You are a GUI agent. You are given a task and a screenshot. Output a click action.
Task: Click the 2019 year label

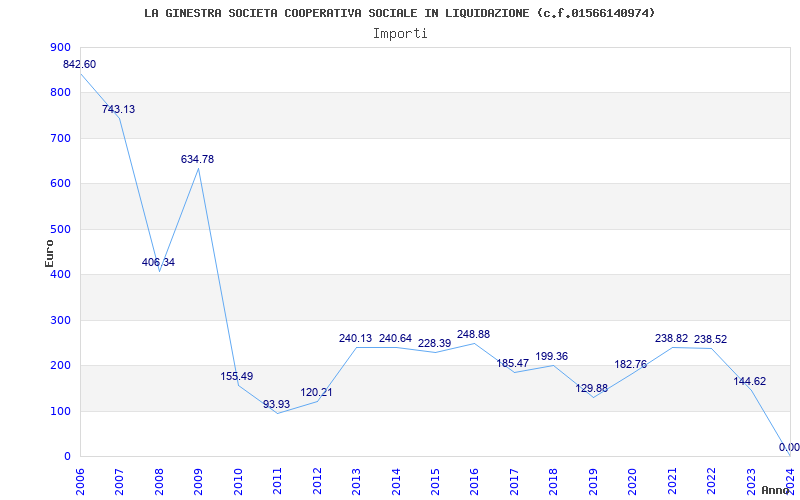[x=593, y=481]
